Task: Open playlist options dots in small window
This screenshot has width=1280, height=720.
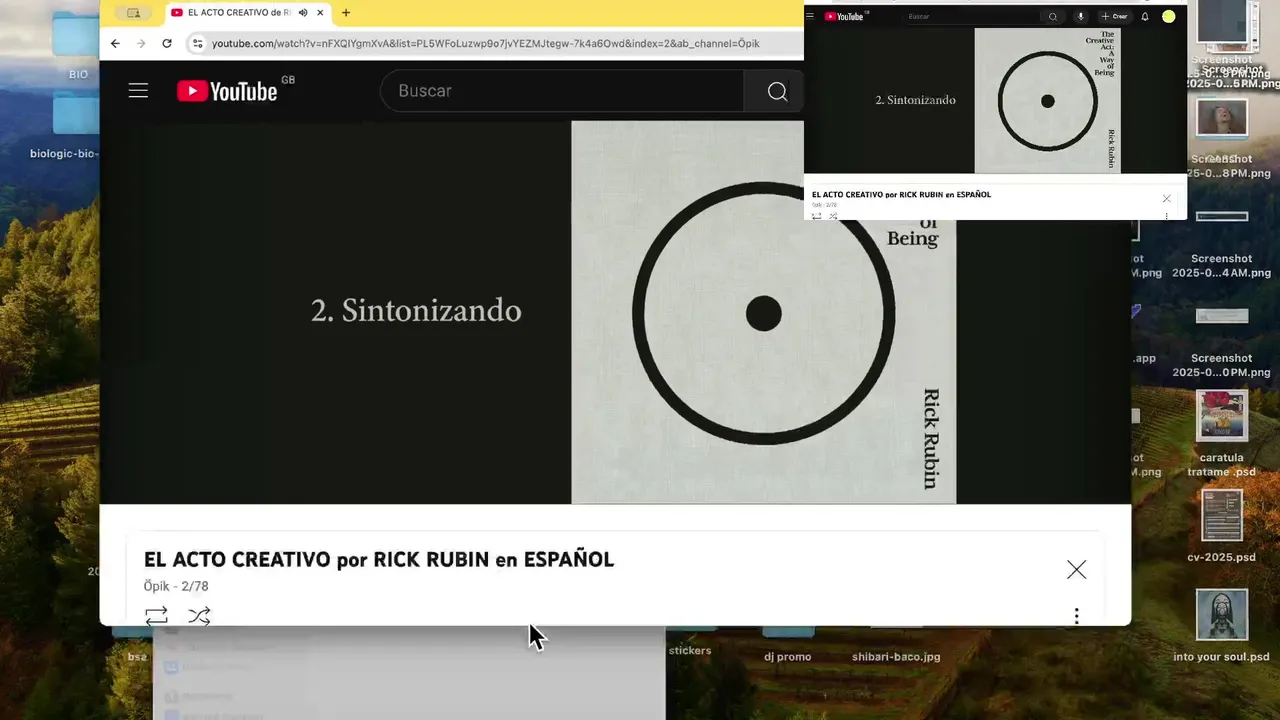Action: [1166, 216]
